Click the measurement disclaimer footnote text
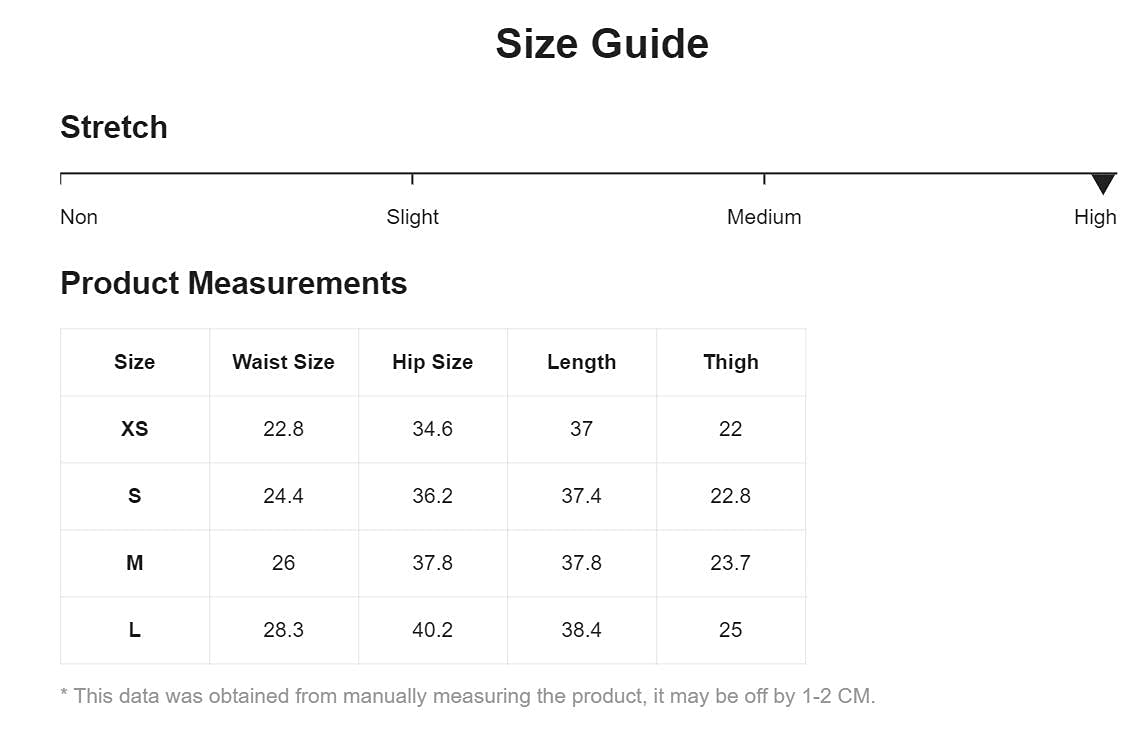 [x=468, y=696]
